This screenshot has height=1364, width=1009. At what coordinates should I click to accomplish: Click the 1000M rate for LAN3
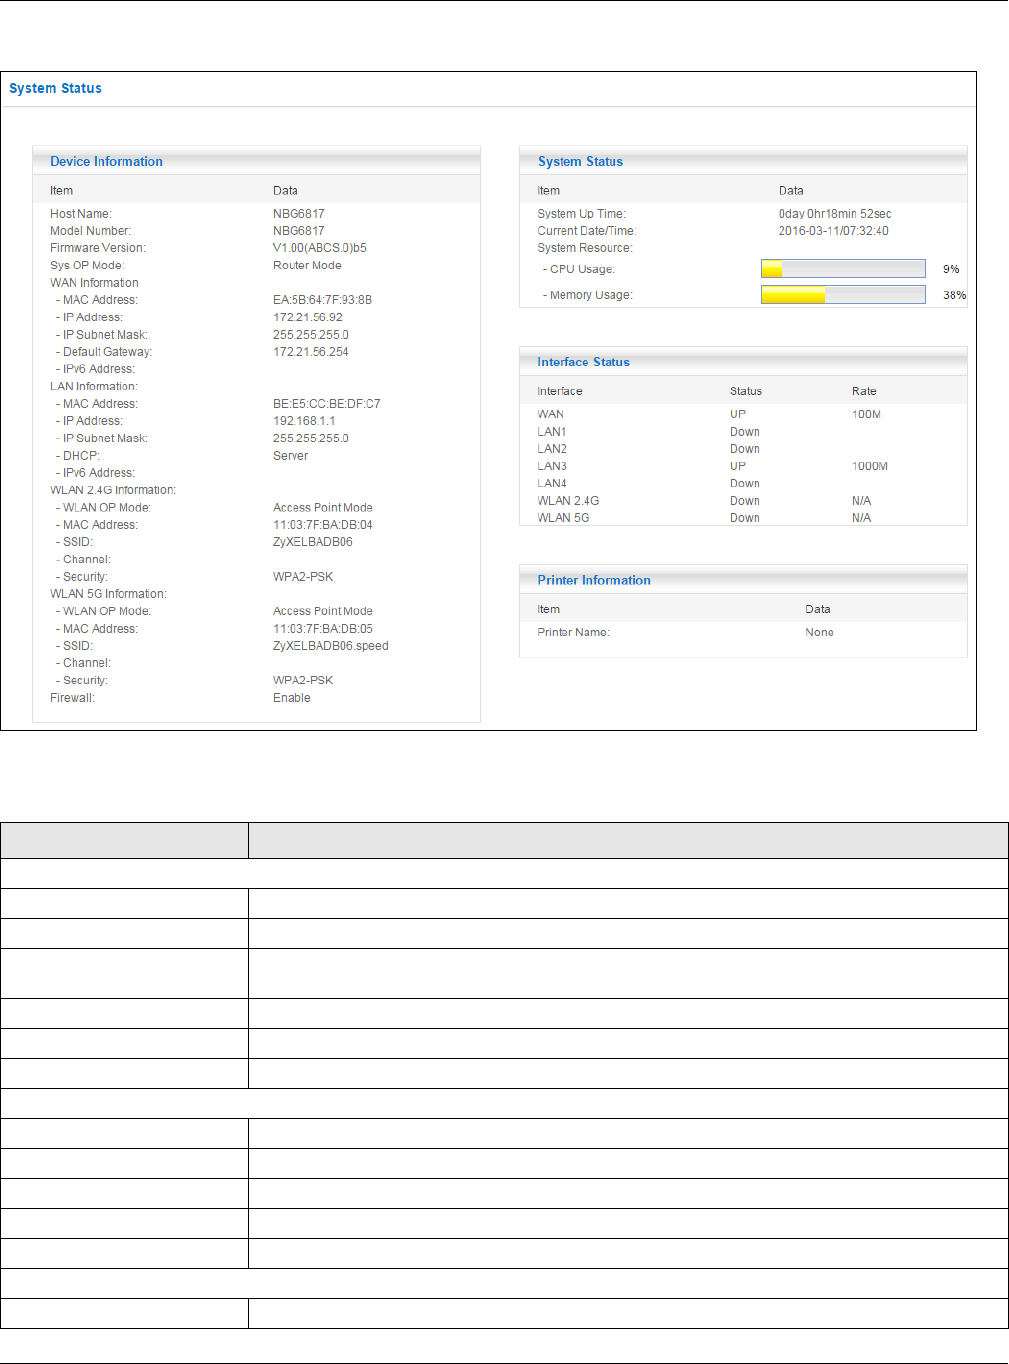pos(870,466)
